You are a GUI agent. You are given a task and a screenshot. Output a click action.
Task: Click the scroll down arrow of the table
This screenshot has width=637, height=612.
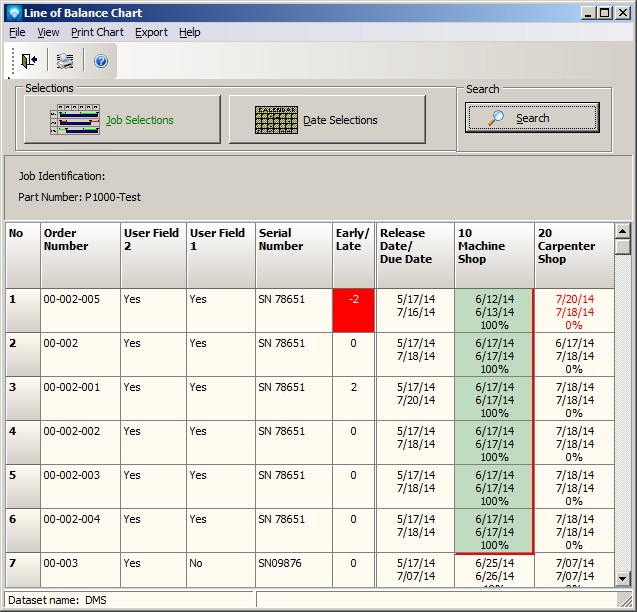coord(623,578)
